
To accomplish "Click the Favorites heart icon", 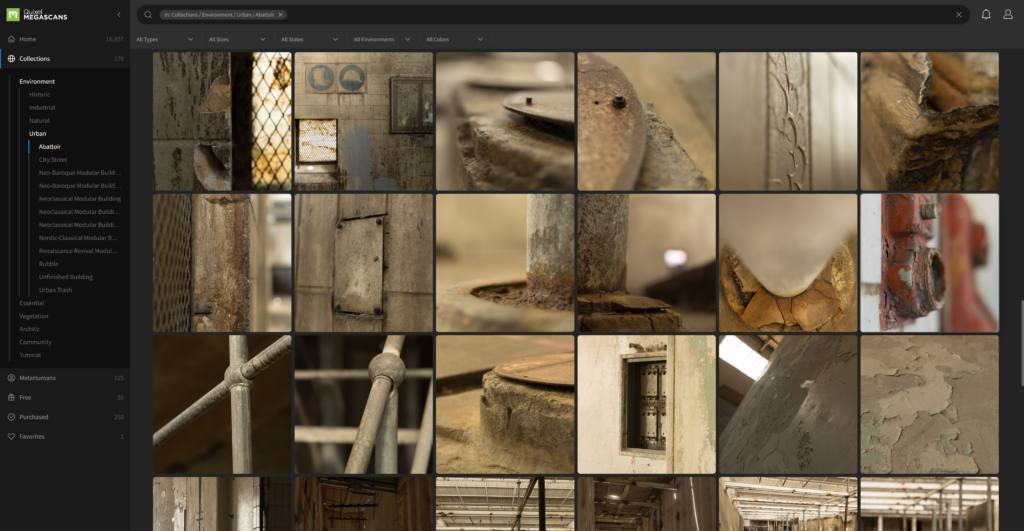I will pos(11,436).
